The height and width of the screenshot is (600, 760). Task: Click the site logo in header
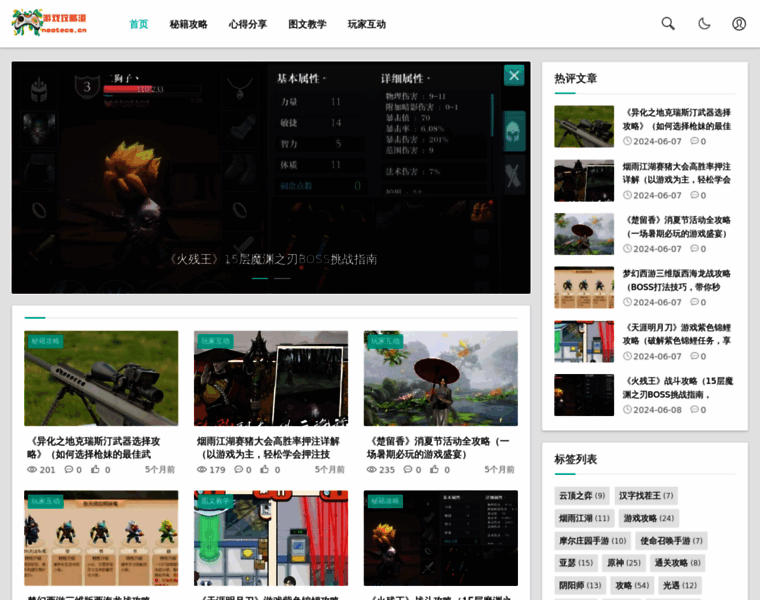click(x=50, y=23)
